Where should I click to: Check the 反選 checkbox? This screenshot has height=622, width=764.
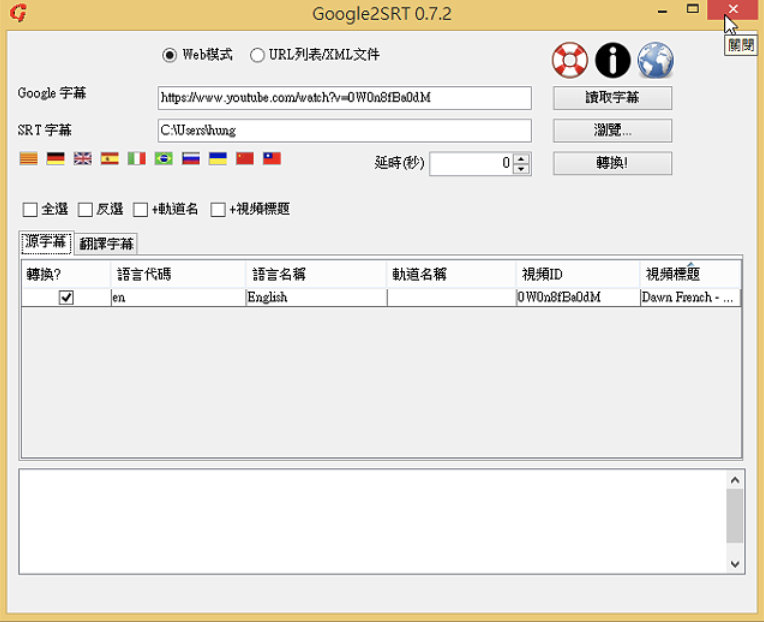[85, 209]
